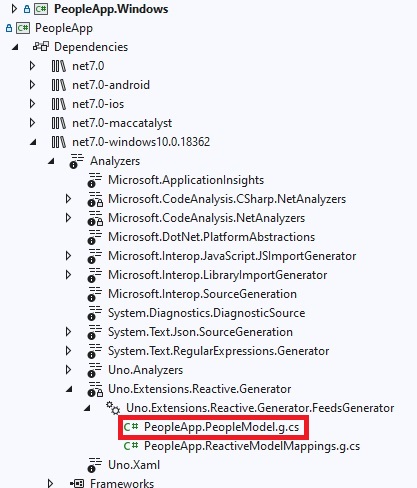
Task: Select the Dependencies label
Action: pyautogui.click(x=91, y=47)
